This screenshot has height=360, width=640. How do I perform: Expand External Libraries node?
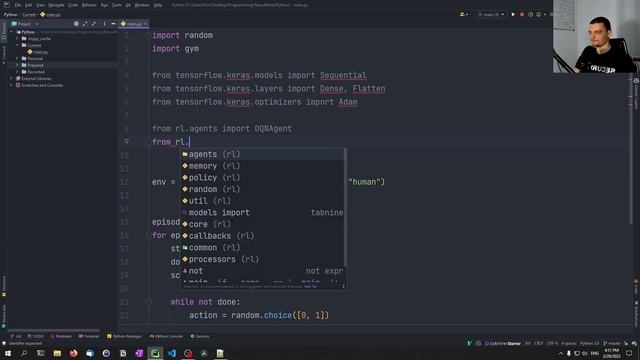pyautogui.click(x=11, y=78)
